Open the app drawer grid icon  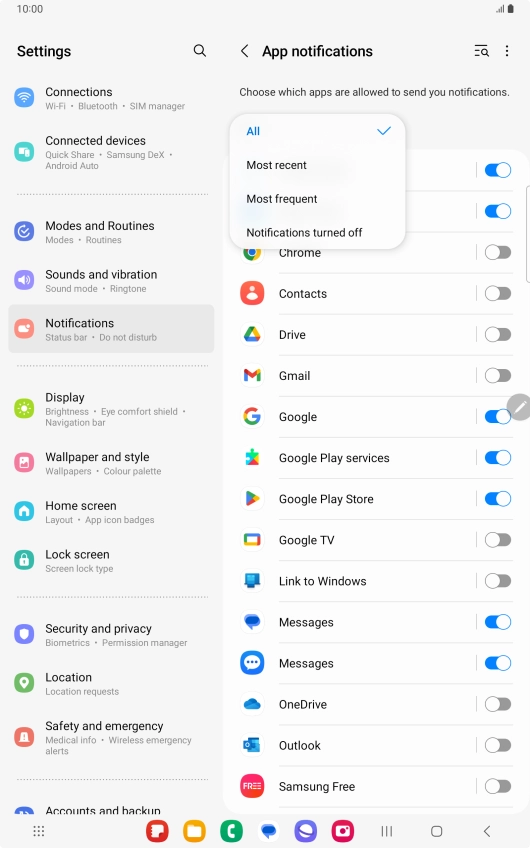38,831
